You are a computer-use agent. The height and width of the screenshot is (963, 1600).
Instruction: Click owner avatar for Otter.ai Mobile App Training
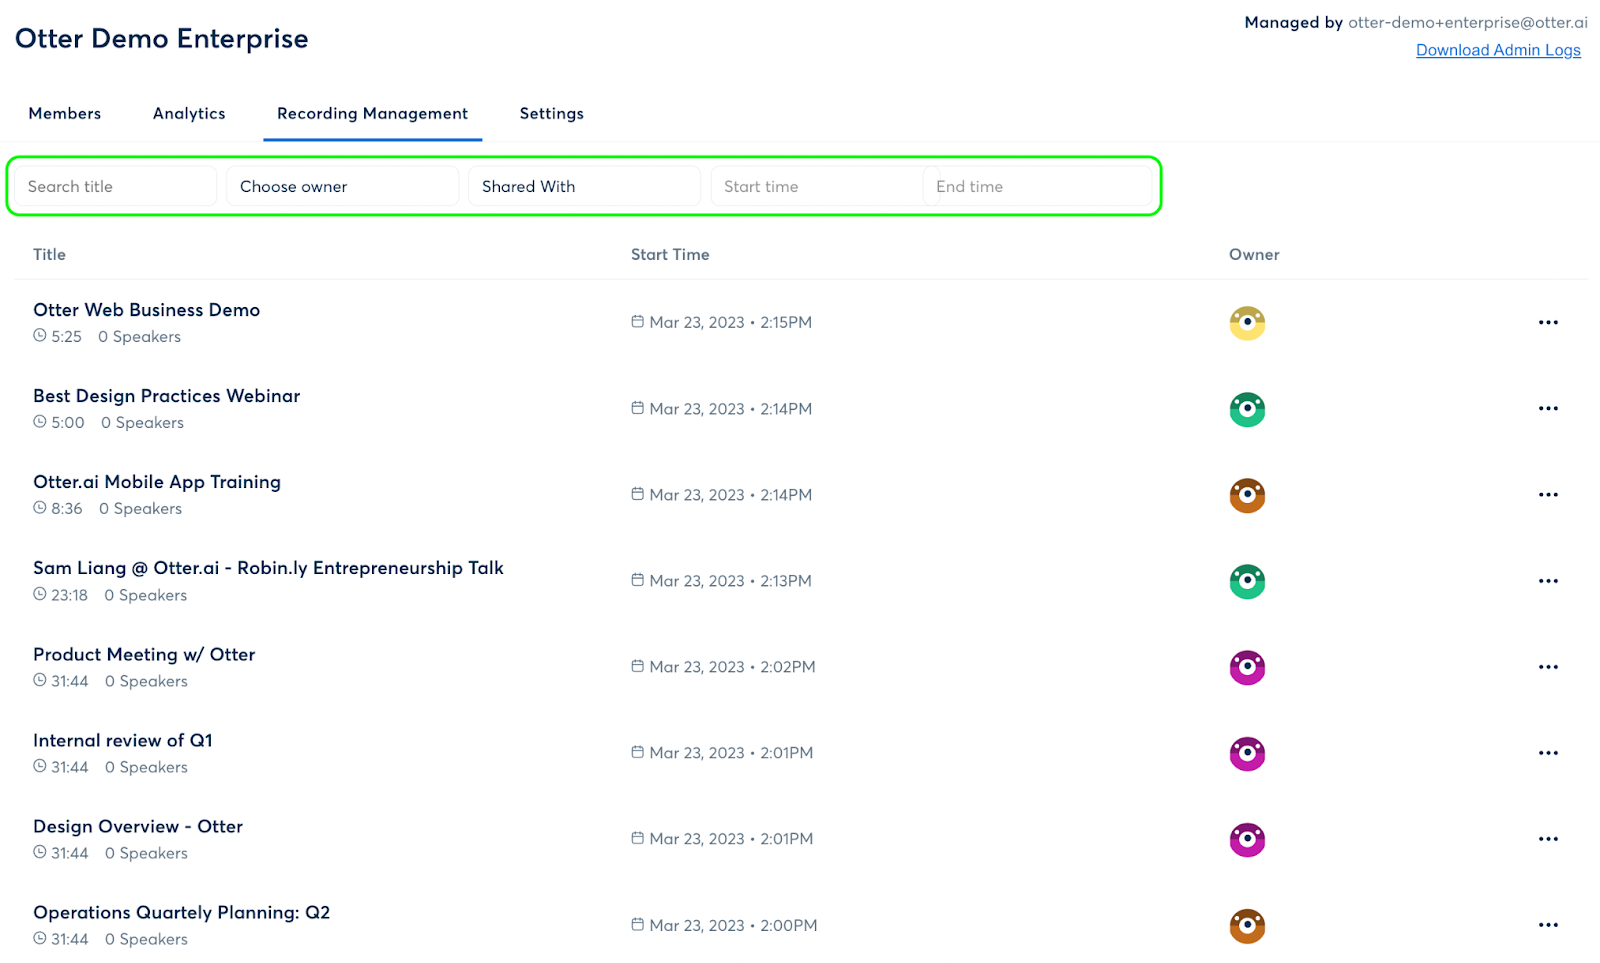tap(1247, 495)
